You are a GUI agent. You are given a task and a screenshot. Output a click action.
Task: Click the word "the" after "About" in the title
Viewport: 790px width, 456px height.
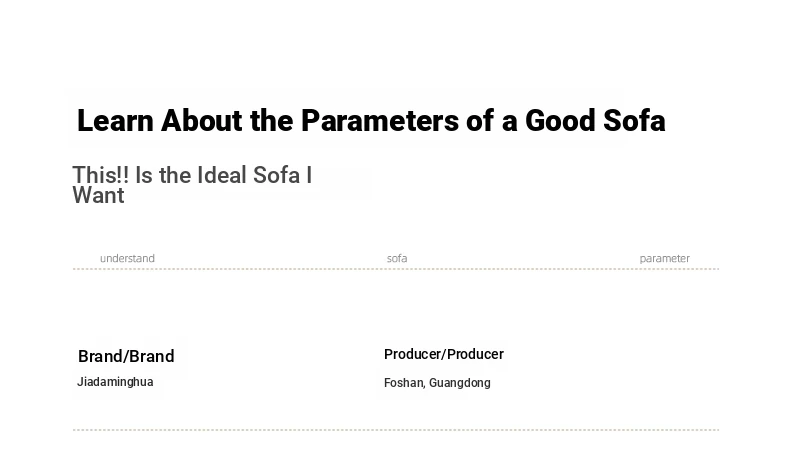[x=272, y=121]
